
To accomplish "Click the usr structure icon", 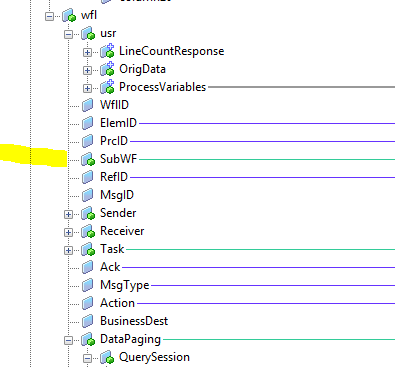I will 88,34.
